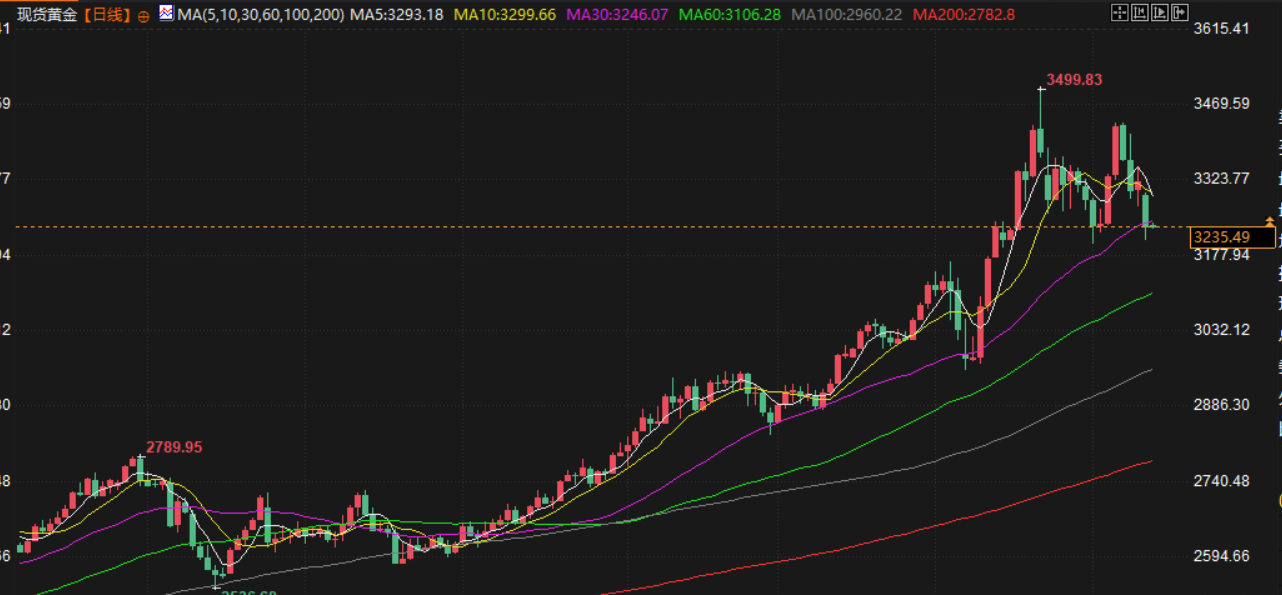1282x595 pixels.
Task: Click the 2789.95 peak price label
Action: click(174, 447)
